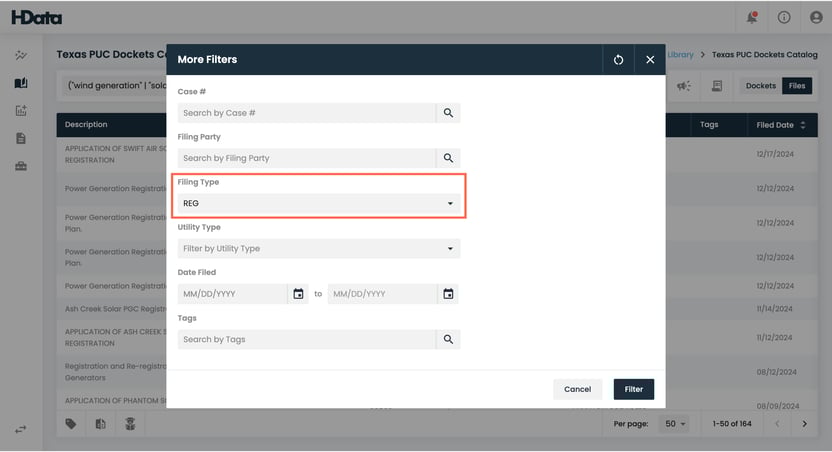Image resolution: width=832 pixels, height=452 pixels.
Task: Go to the next results page
Action: (x=804, y=424)
